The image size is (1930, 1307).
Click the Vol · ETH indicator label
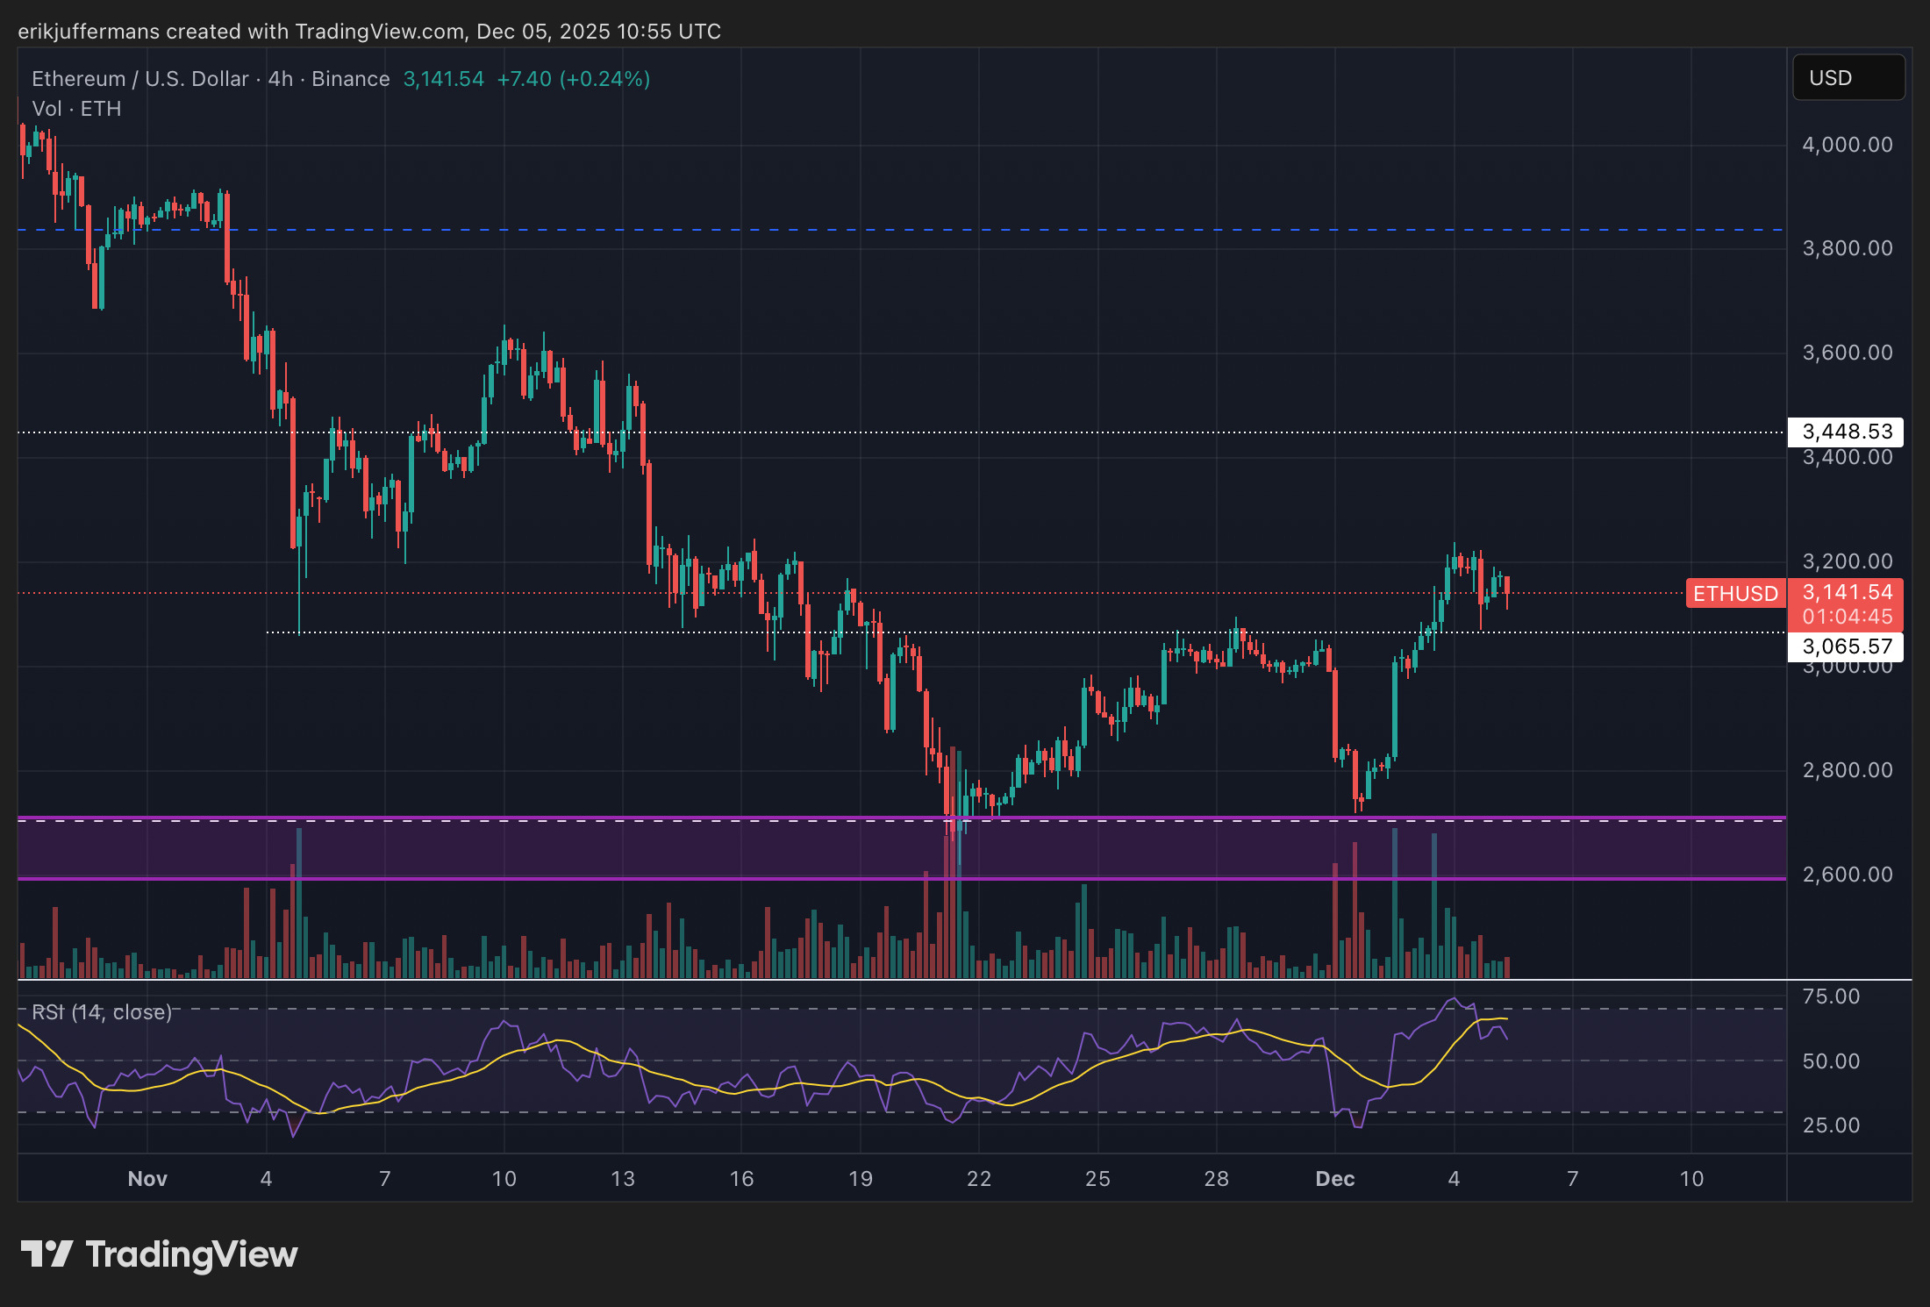click(76, 108)
